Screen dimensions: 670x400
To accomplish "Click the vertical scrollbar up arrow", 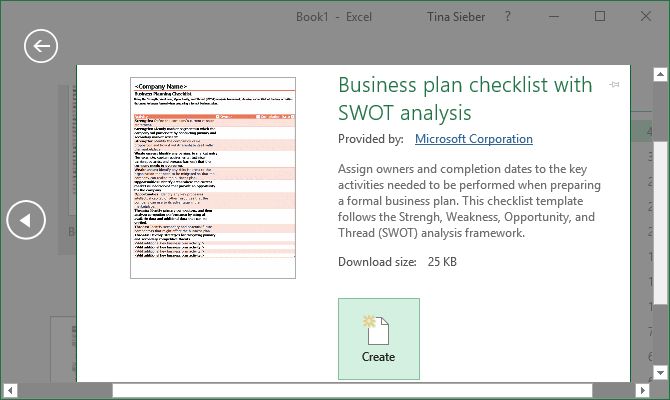I will 660,74.
